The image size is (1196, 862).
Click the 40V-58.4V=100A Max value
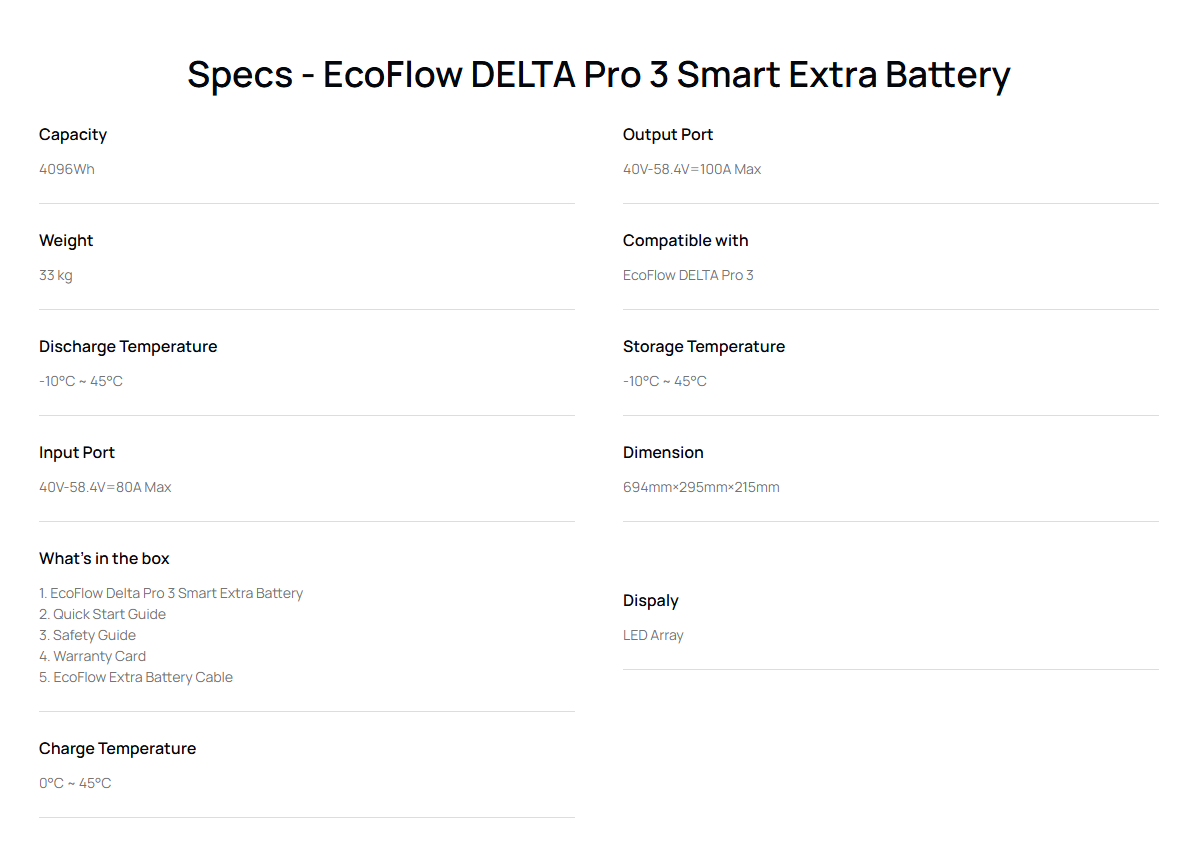tap(692, 169)
